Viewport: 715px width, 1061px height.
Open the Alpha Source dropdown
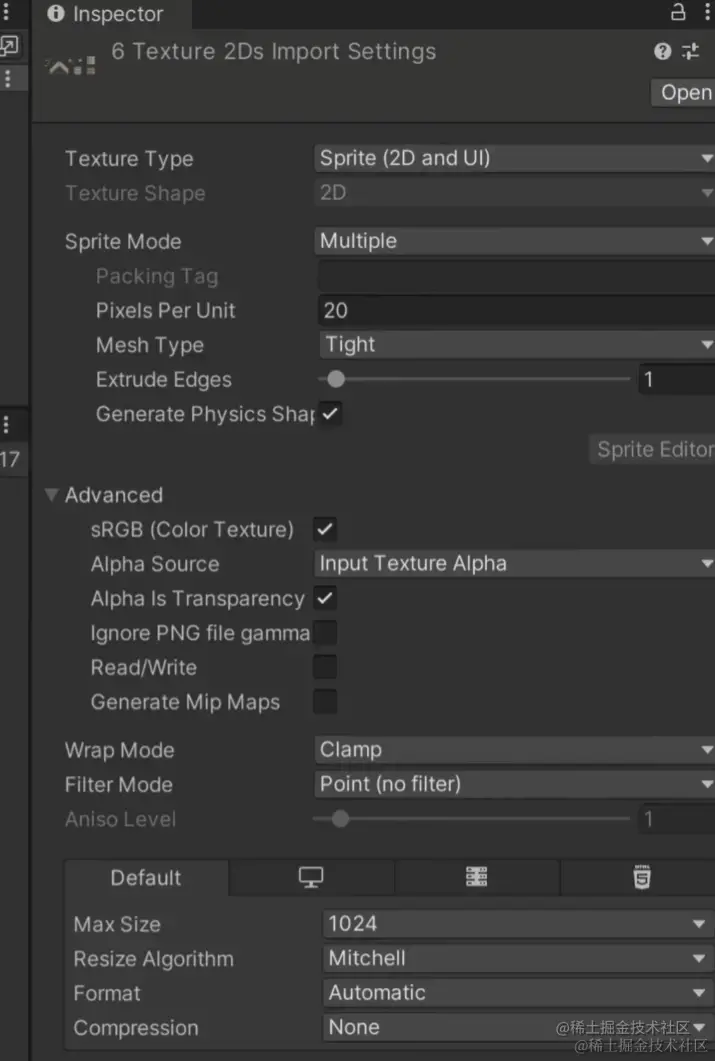pos(515,564)
